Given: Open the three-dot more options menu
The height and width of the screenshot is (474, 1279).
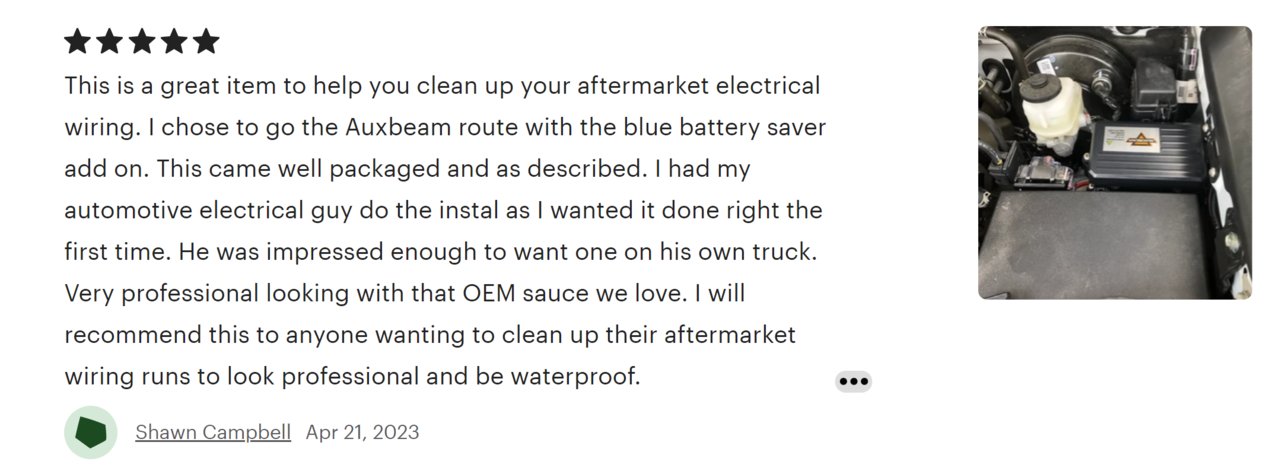Looking at the screenshot, I should 853,381.
